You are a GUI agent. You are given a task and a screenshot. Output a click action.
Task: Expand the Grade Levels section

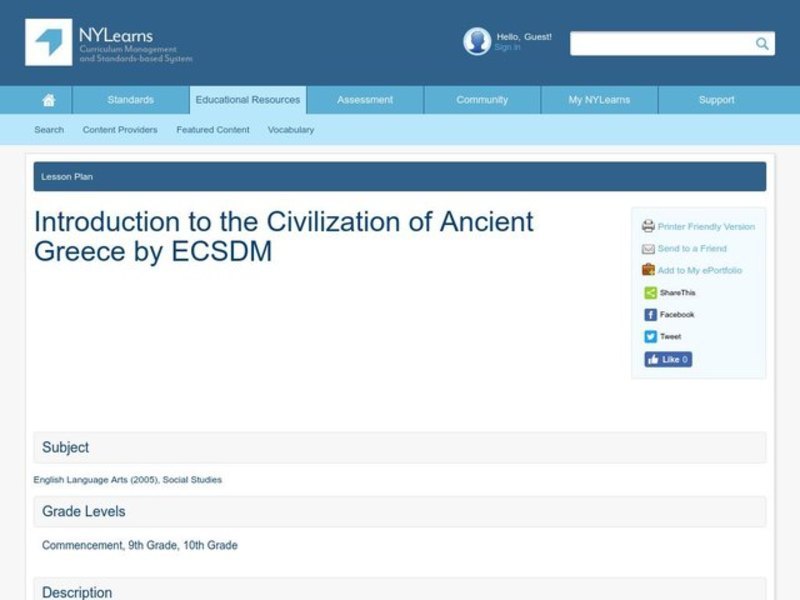pos(83,511)
